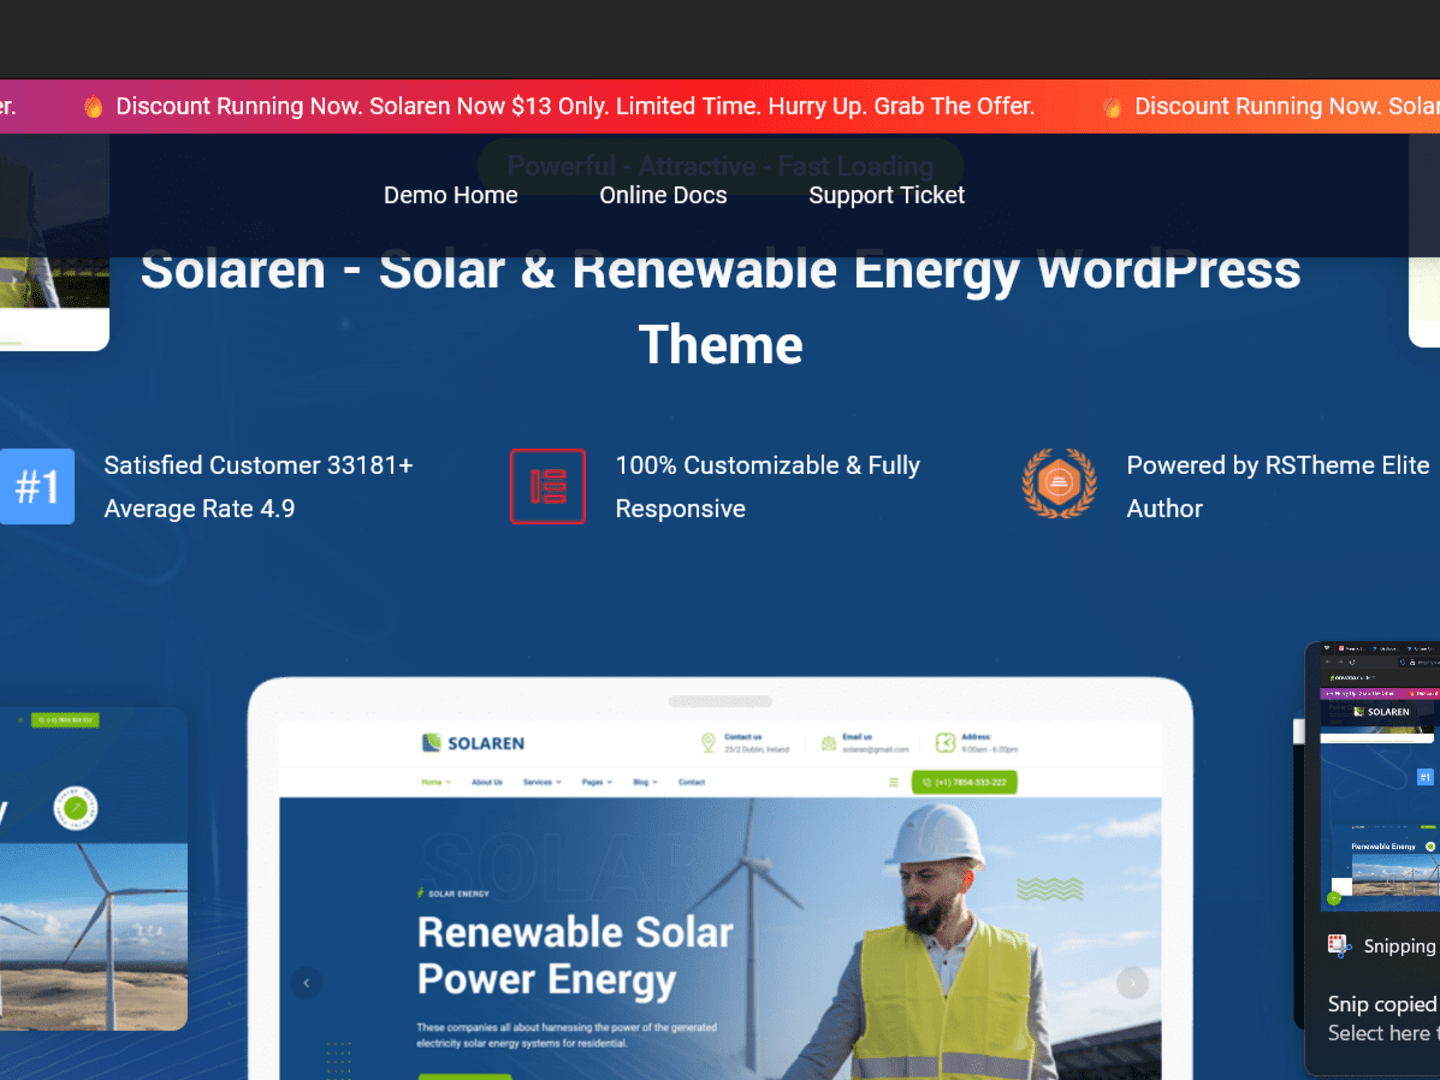Open the Support Ticket page
Screen dimensions: 1440x1080
[886, 195]
